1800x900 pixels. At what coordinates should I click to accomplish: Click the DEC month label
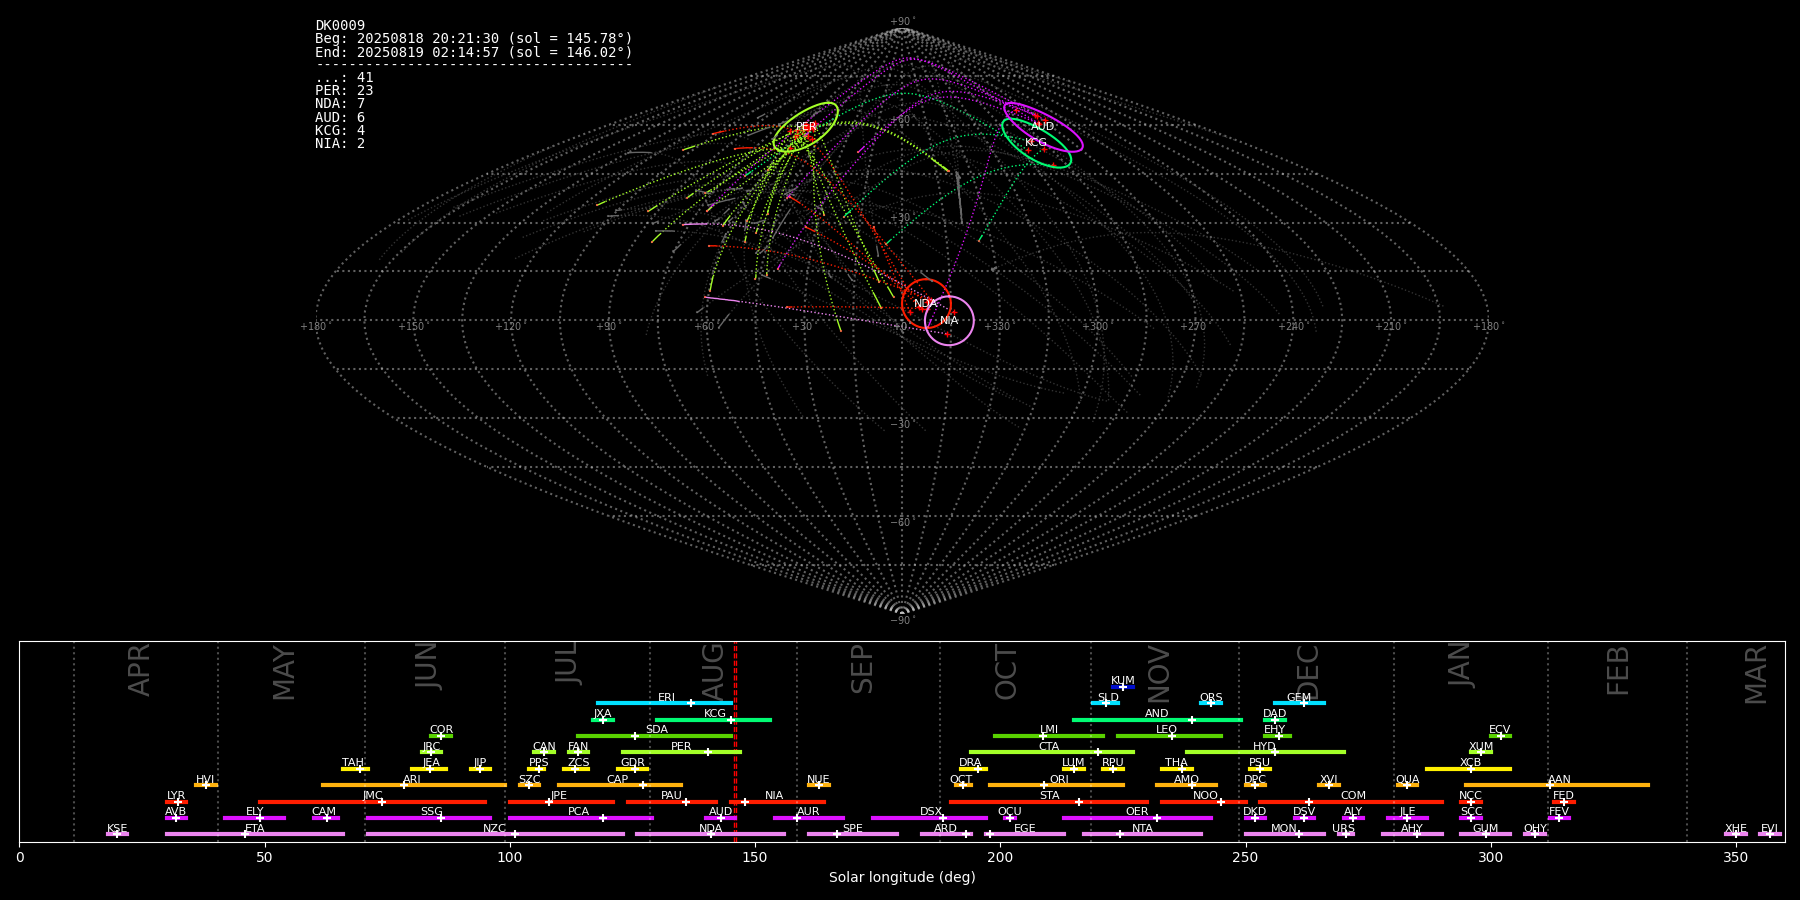tap(1308, 670)
